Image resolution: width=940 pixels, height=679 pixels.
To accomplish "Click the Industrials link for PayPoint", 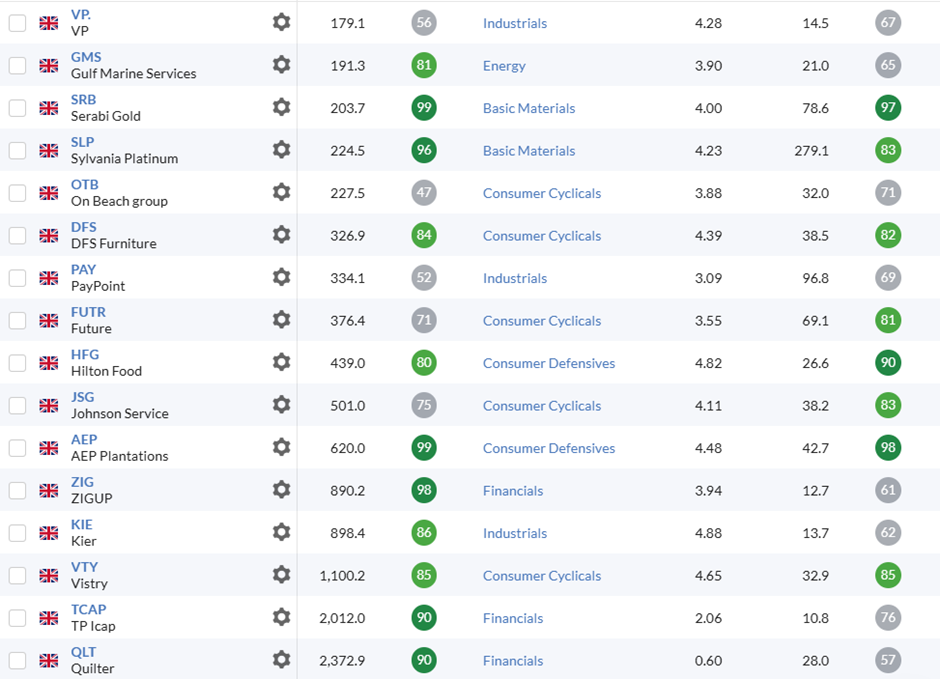I will [514, 279].
